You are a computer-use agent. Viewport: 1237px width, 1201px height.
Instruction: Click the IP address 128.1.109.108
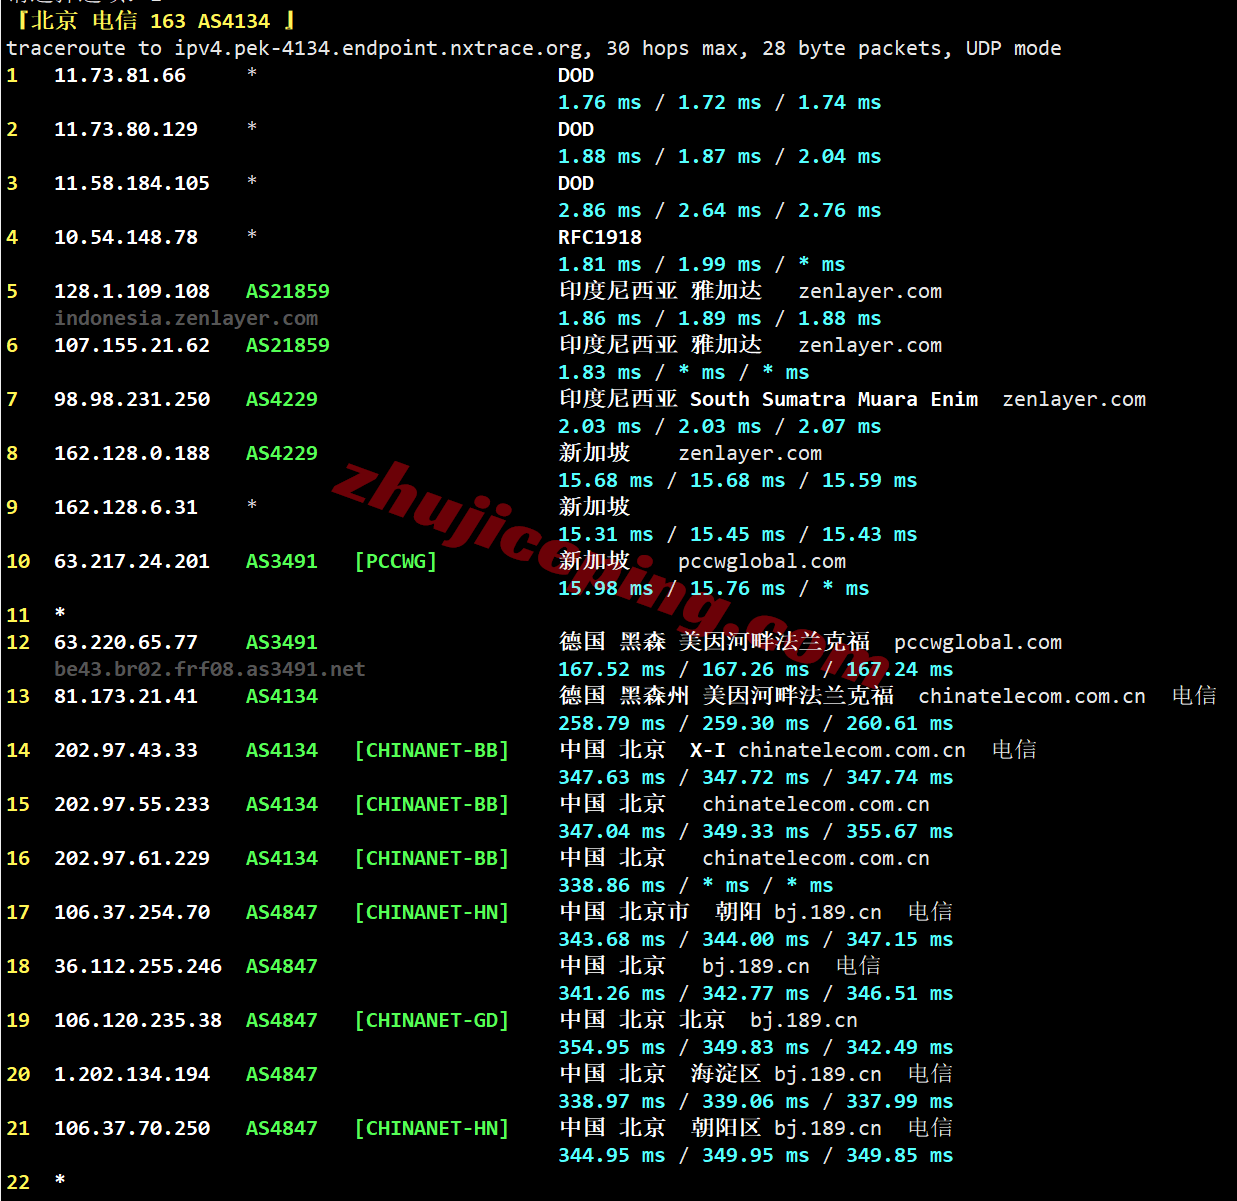coord(132,291)
